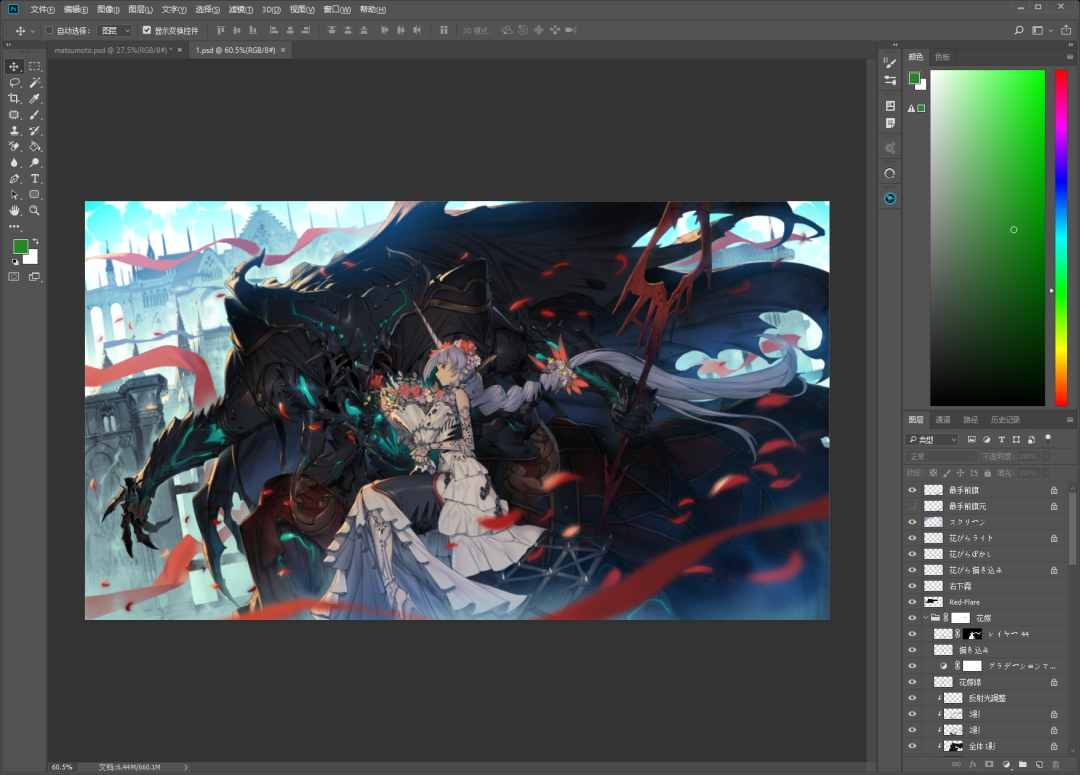Open the fill 填充 dropdown arrow
This screenshot has width=1080, height=775.
click(1046, 473)
